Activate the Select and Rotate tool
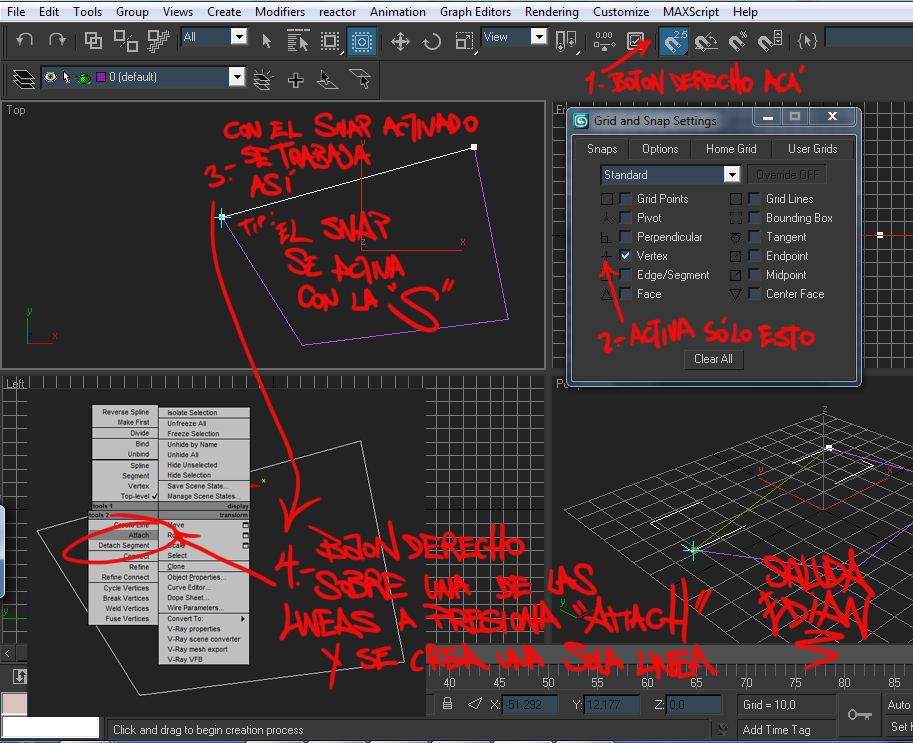Screen dimensions: 913x743 (432, 41)
